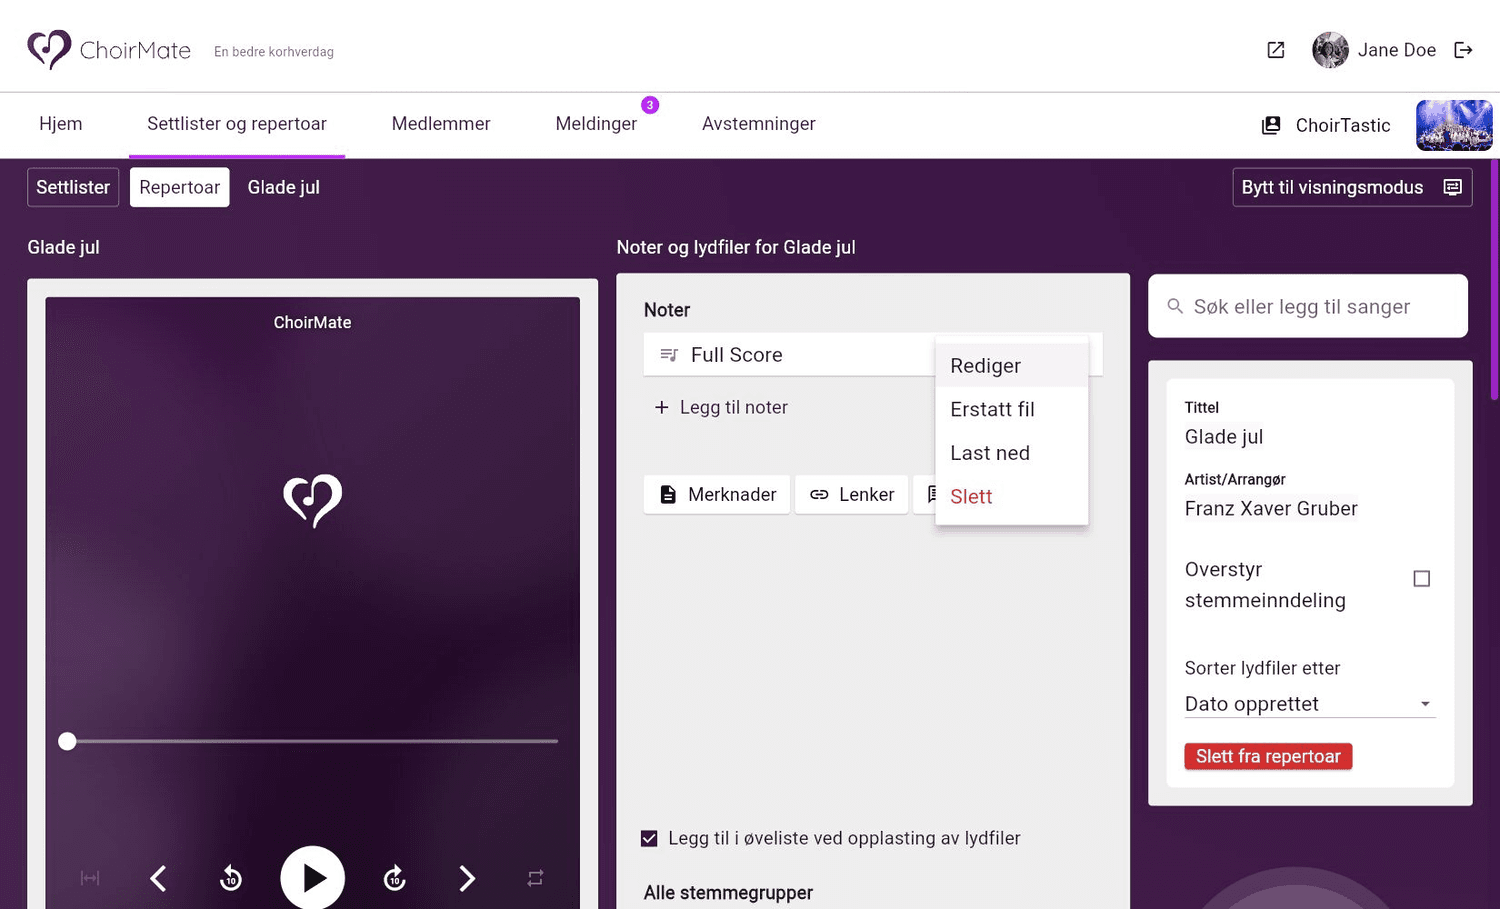1500x909 pixels.
Task: Open ChoirTastic choir library icon
Action: point(1271,125)
